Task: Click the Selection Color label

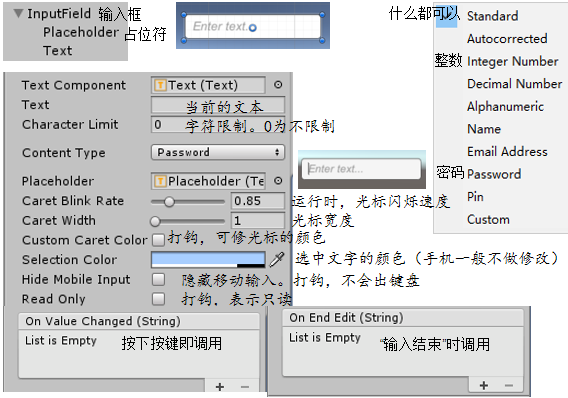Action: tap(70, 260)
